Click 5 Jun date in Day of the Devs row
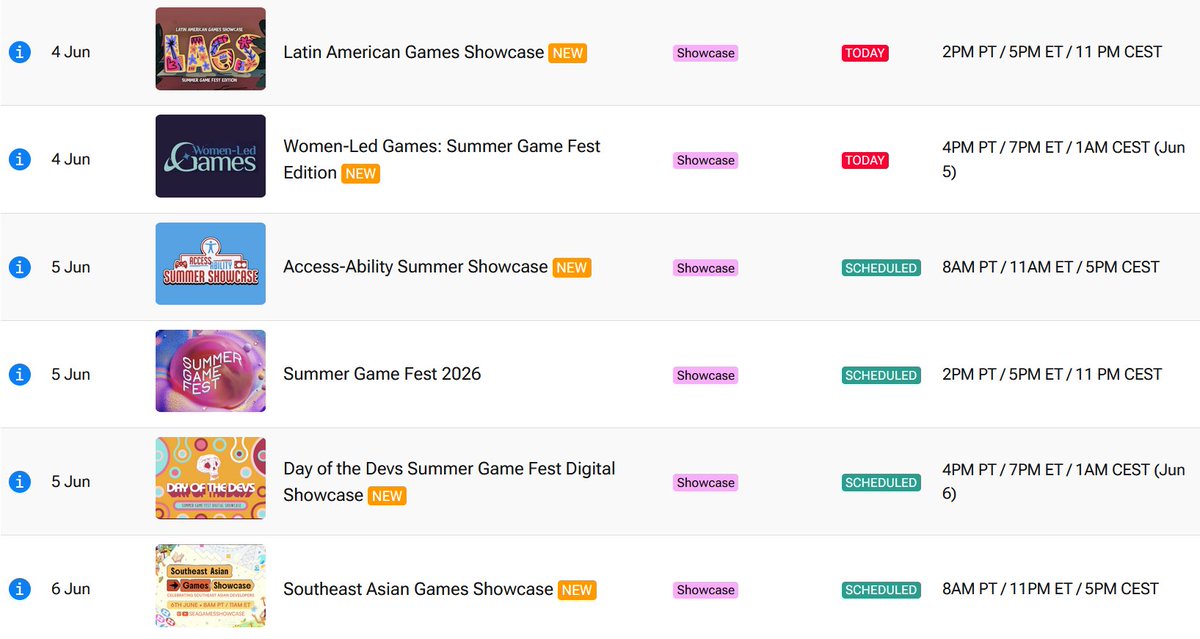This screenshot has height=639, width=1200. click(x=71, y=481)
